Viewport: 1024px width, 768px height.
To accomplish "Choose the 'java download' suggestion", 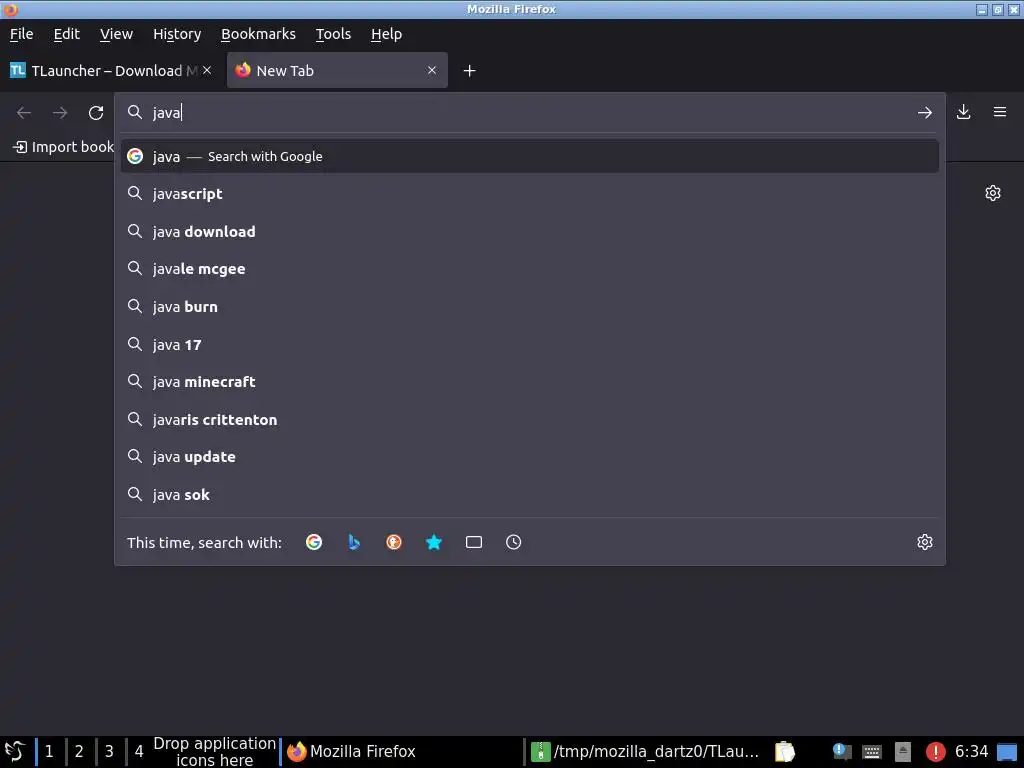I will (x=530, y=232).
